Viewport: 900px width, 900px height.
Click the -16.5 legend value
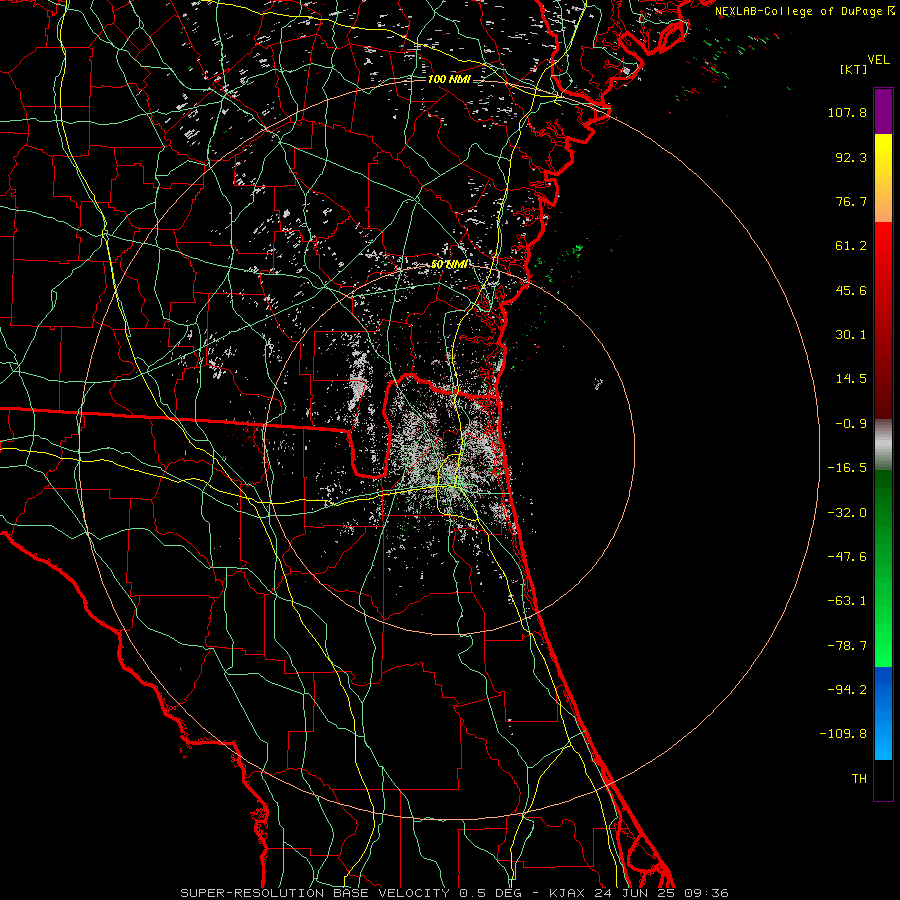(x=847, y=468)
